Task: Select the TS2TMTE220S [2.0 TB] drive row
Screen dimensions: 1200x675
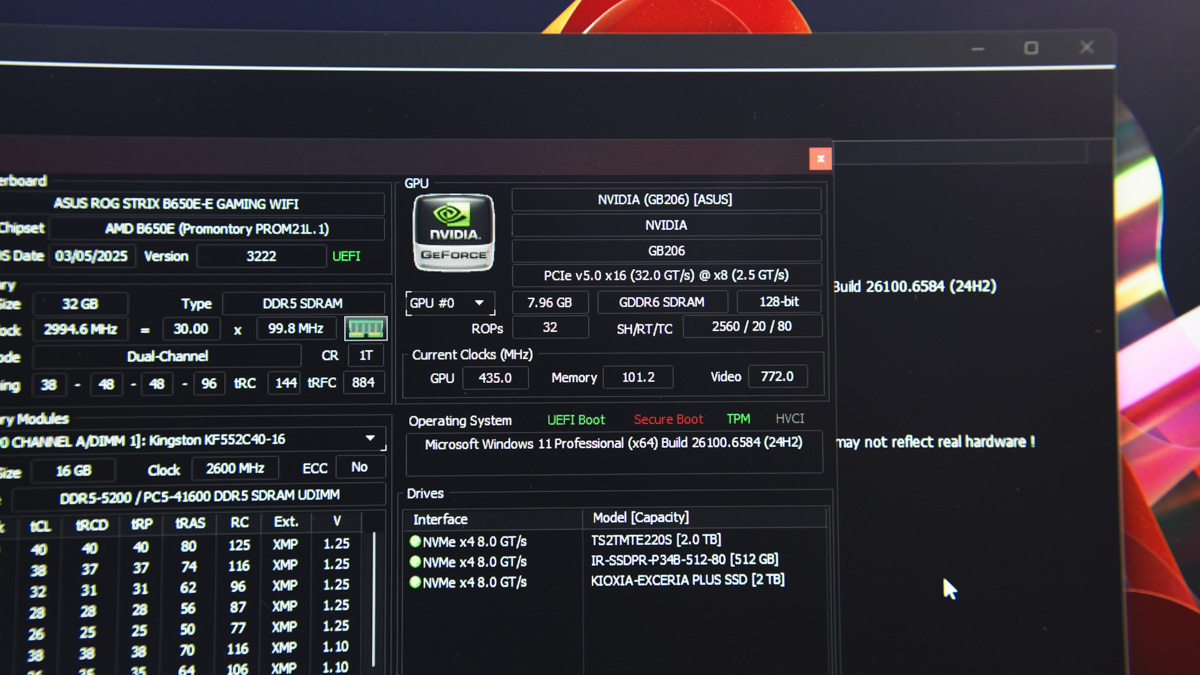Action: 615,540
